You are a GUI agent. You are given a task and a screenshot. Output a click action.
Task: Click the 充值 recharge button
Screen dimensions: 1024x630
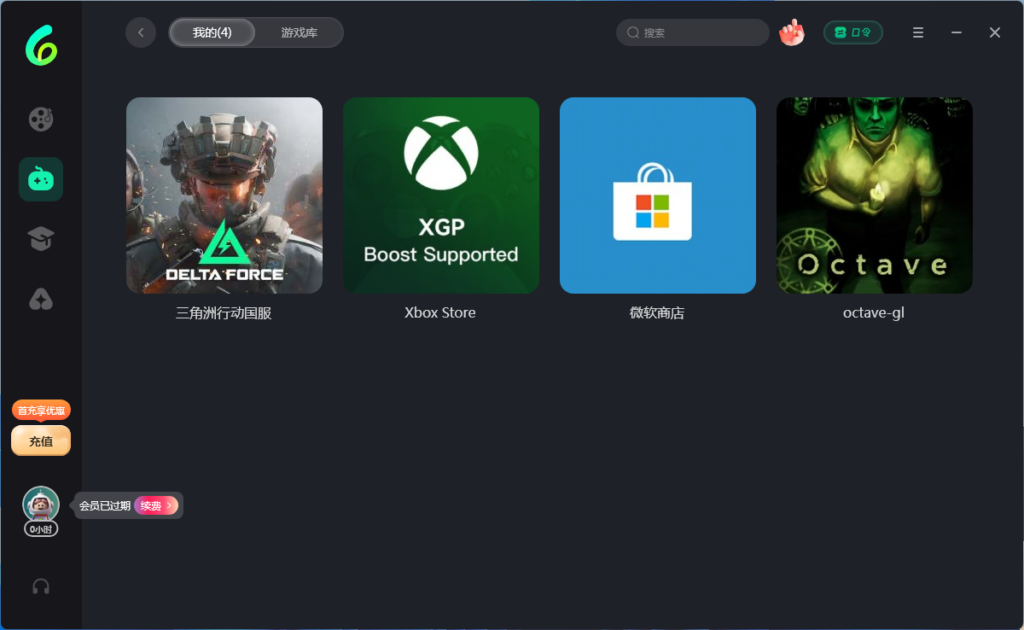40,441
